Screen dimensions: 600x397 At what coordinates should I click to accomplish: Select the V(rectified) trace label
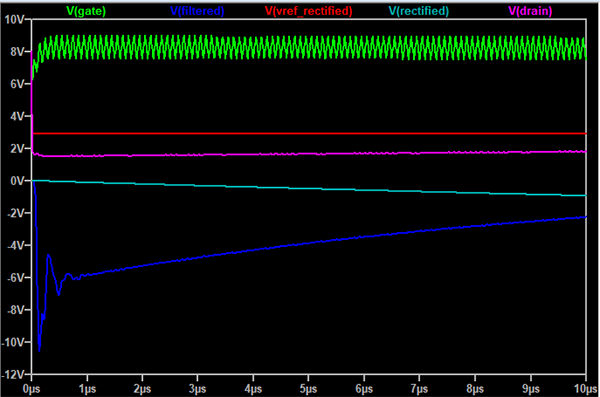coord(419,11)
